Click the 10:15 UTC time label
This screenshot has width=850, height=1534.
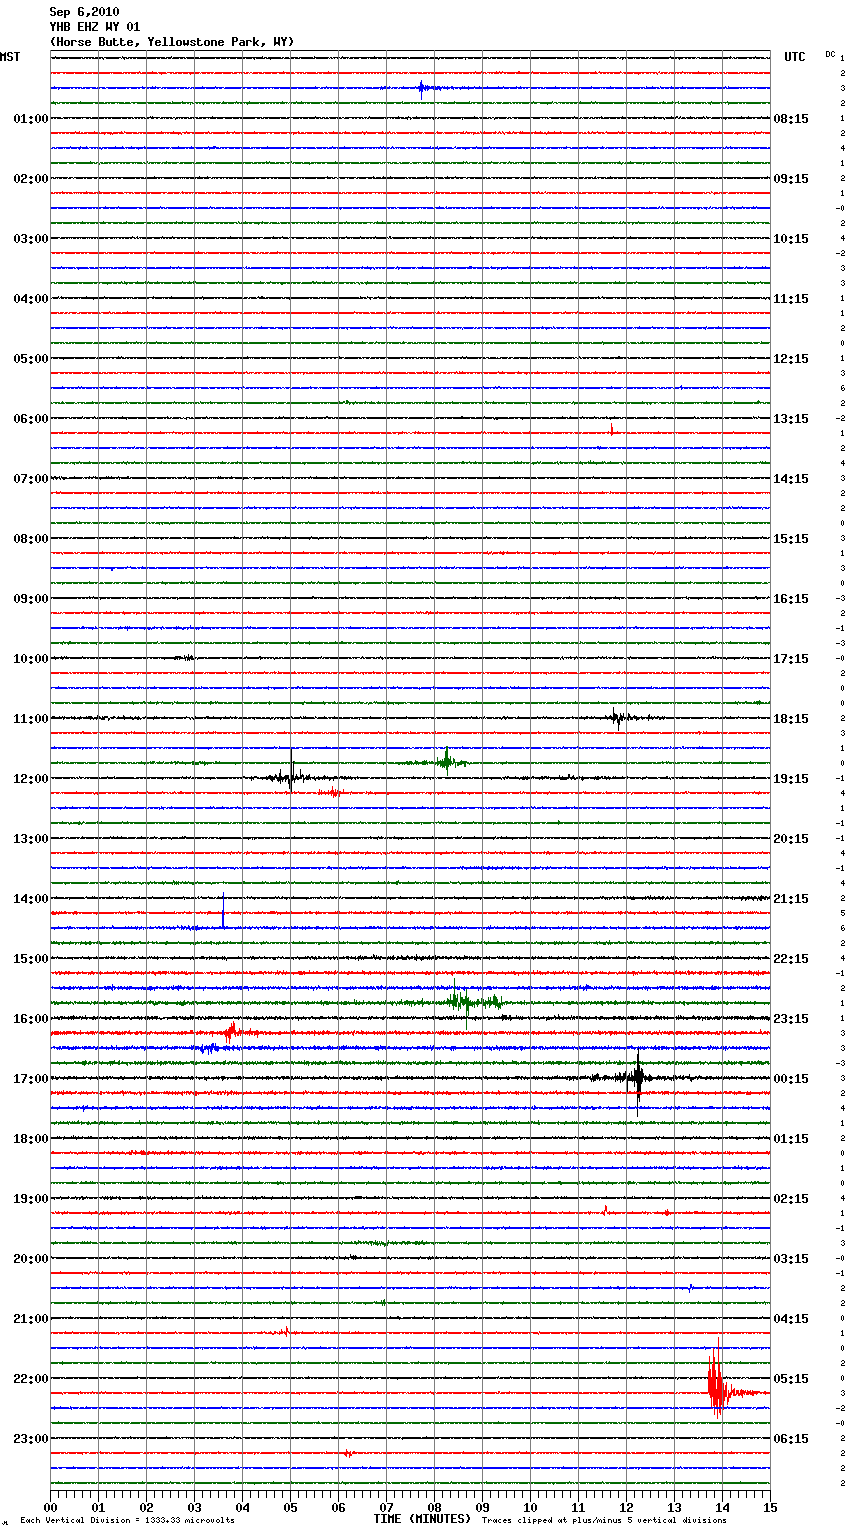tap(791, 239)
